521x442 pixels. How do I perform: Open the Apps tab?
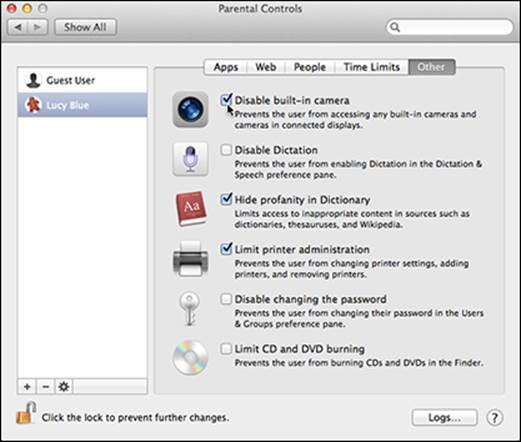(226, 67)
